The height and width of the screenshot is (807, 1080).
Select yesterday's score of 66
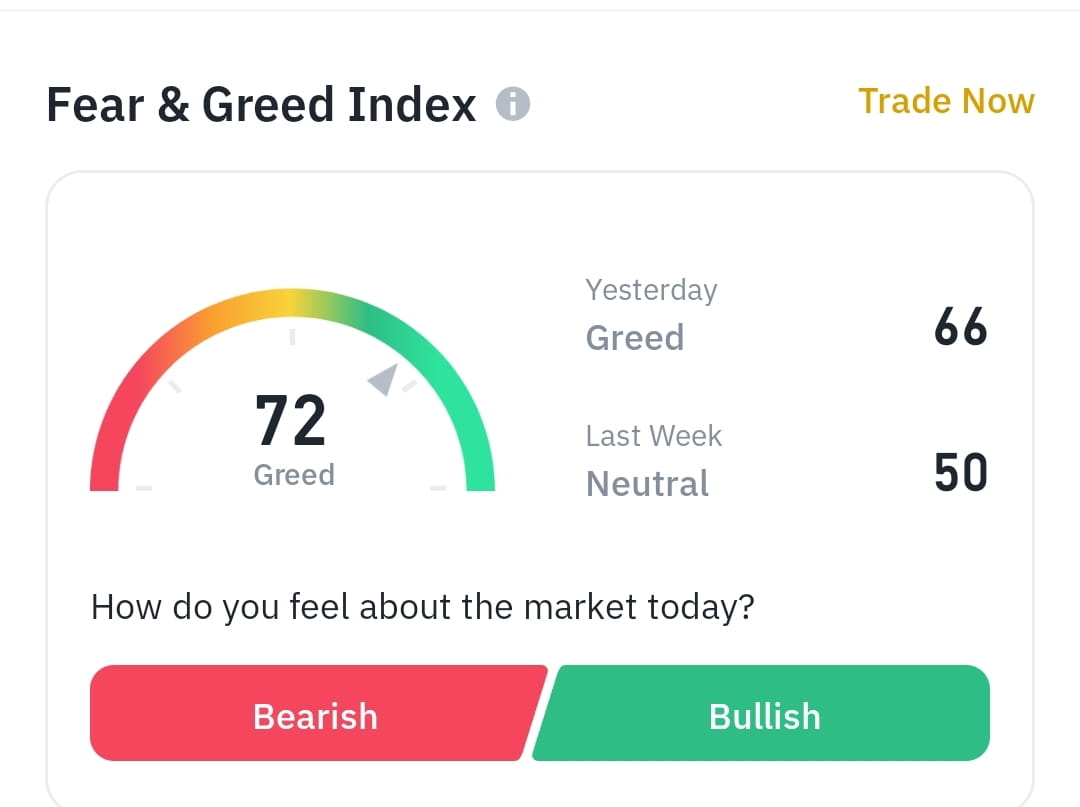[x=959, y=326]
